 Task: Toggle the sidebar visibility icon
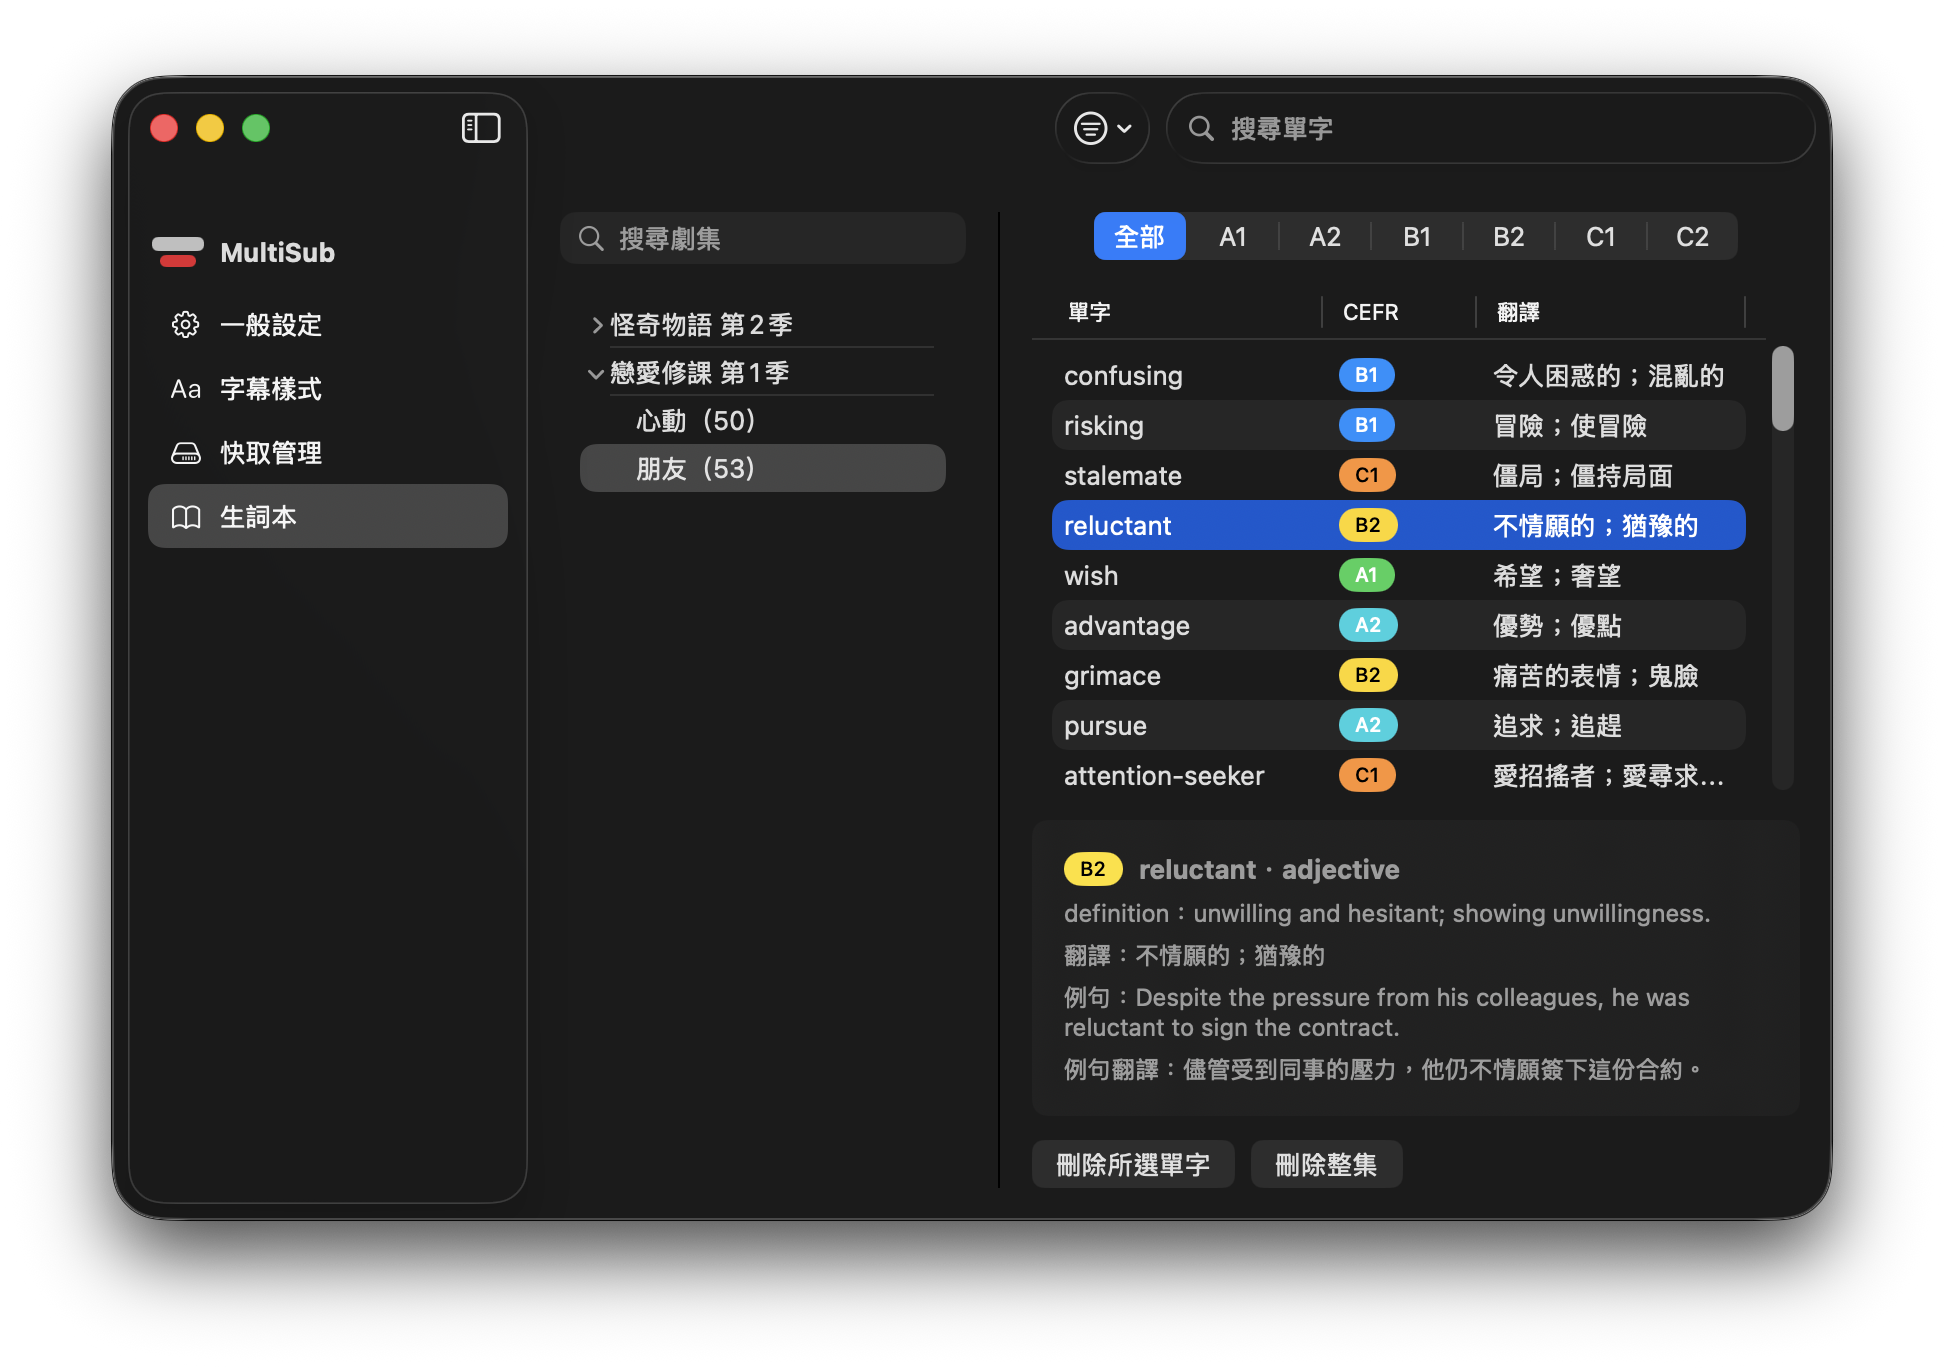click(x=481, y=128)
